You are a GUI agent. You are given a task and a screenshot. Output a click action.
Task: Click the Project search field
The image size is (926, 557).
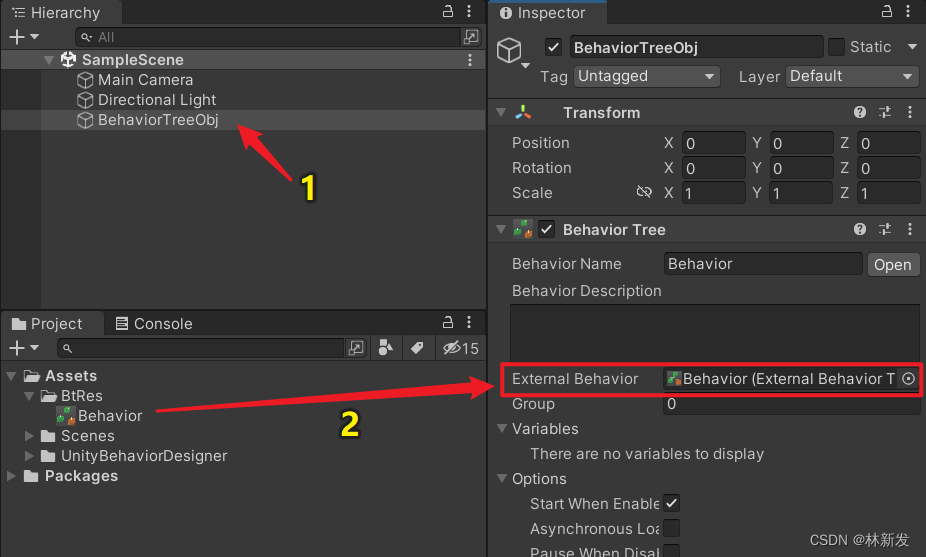click(201, 348)
